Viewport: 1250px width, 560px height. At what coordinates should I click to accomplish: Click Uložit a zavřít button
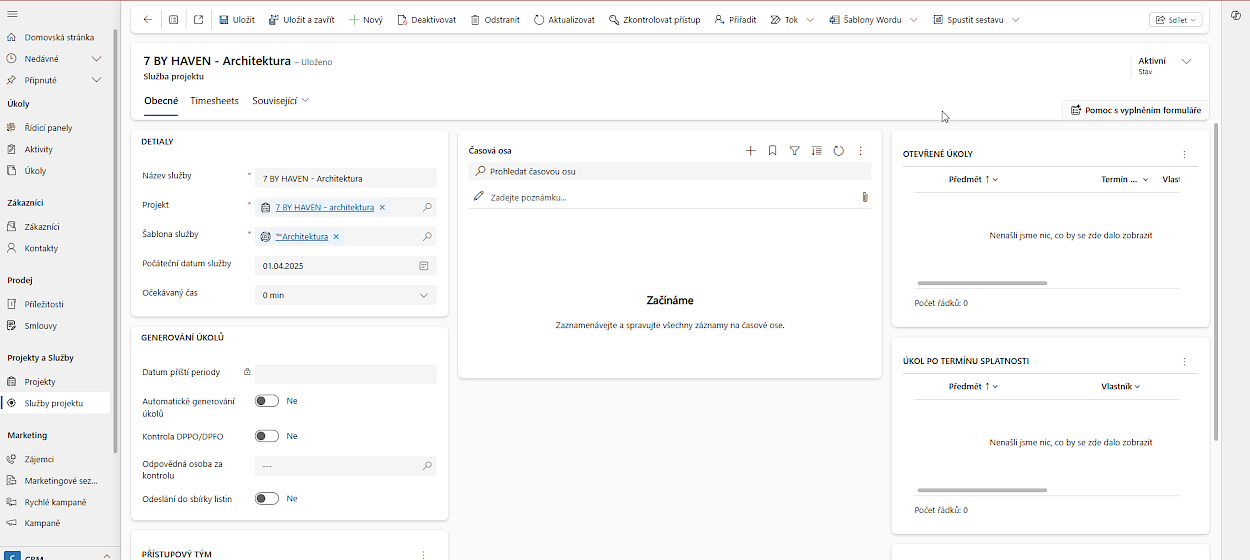coord(301,20)
